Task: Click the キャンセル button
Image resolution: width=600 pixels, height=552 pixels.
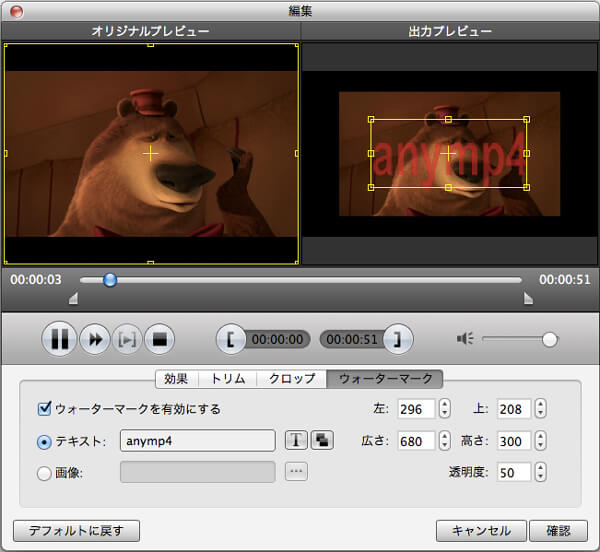Action: 481,531
